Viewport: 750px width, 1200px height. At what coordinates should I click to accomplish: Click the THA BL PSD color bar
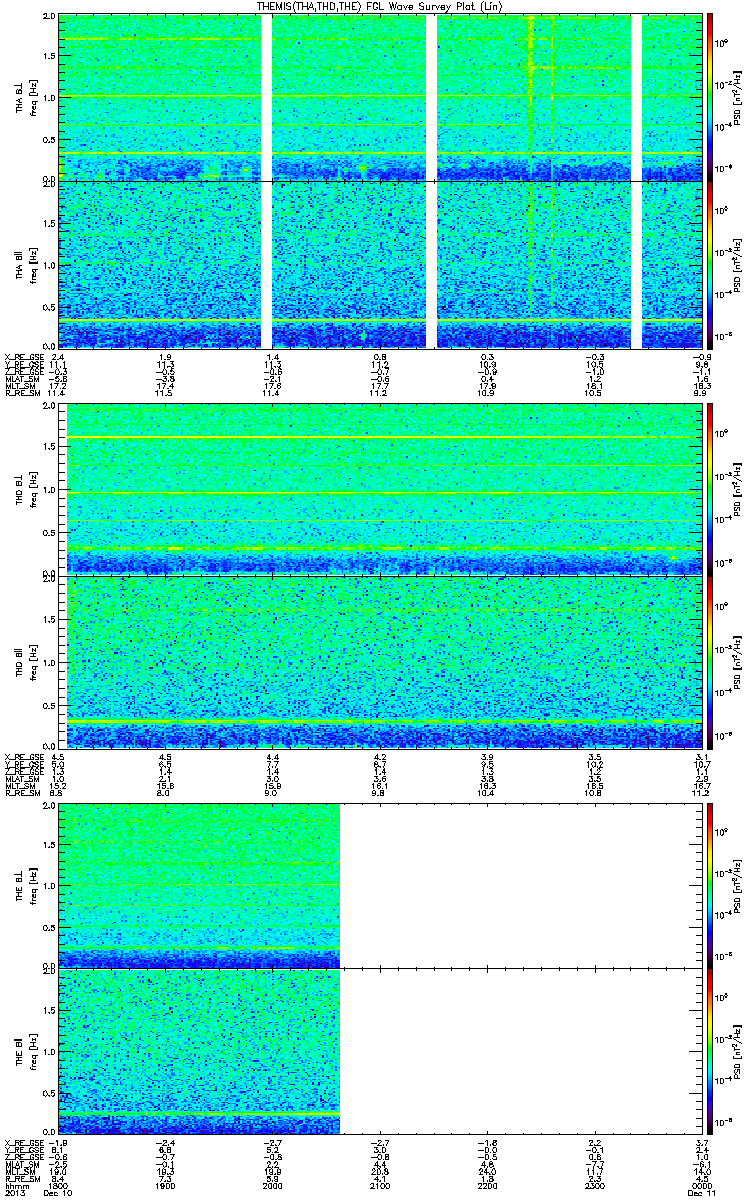[710, 97]
